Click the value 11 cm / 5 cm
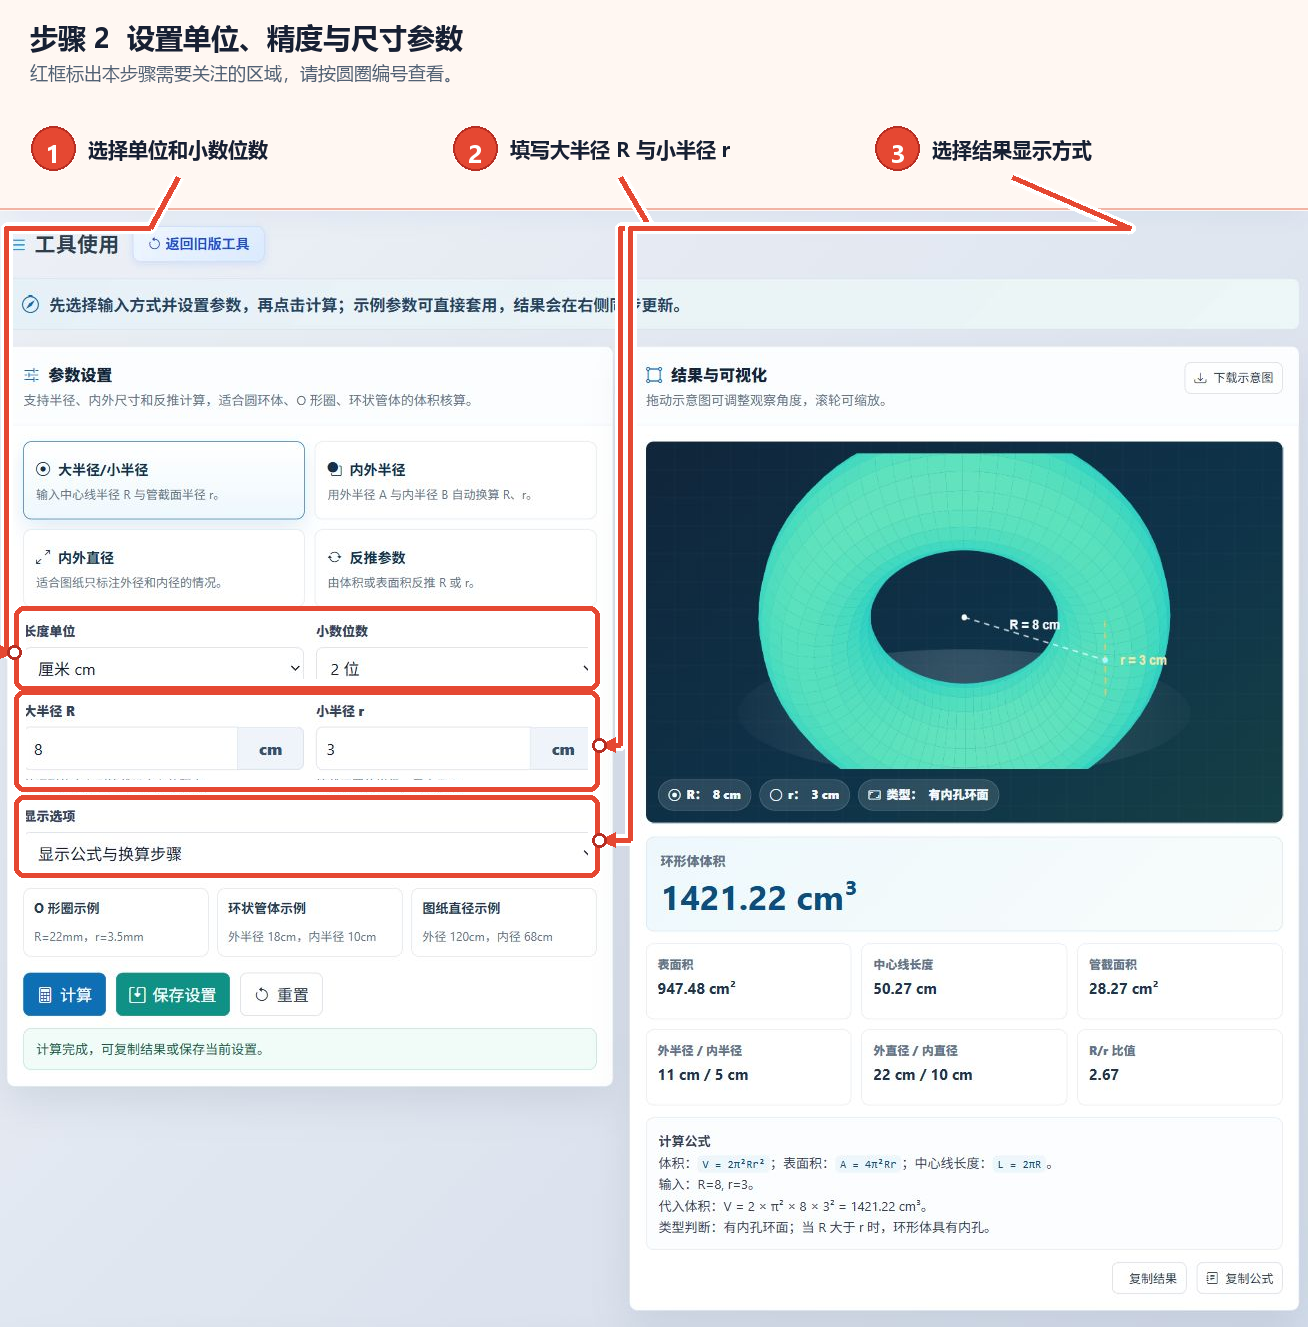The image size is (1308, 1327). coord(703,1074)
